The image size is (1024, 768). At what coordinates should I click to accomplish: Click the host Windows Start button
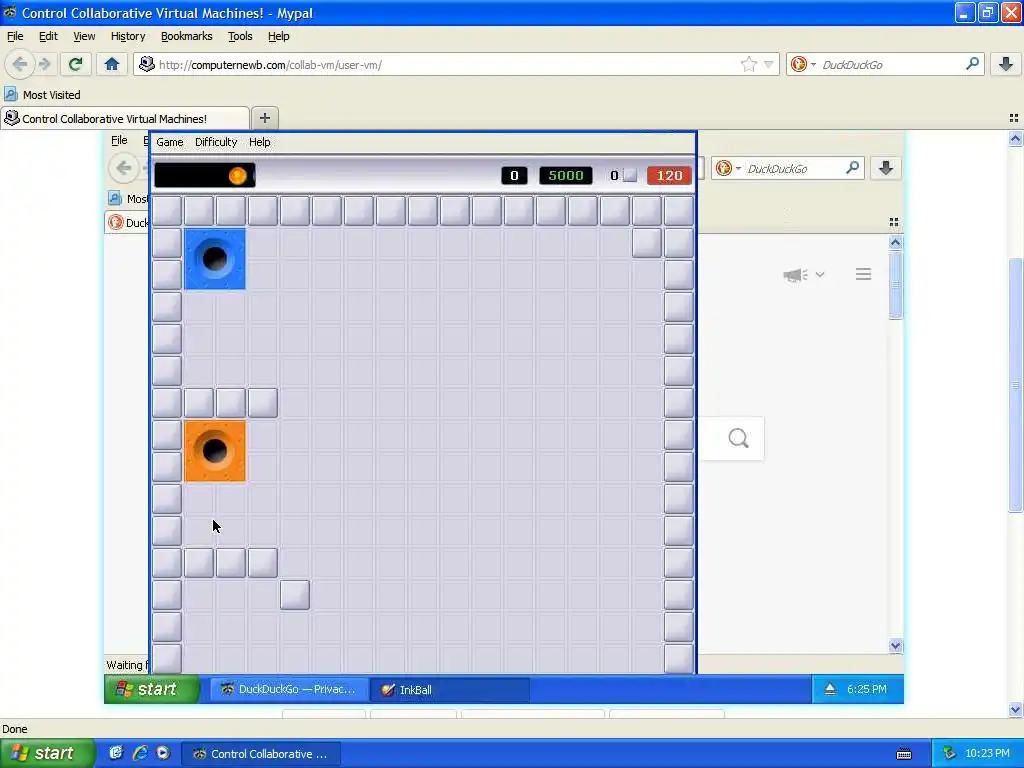(x=48, y=753)
